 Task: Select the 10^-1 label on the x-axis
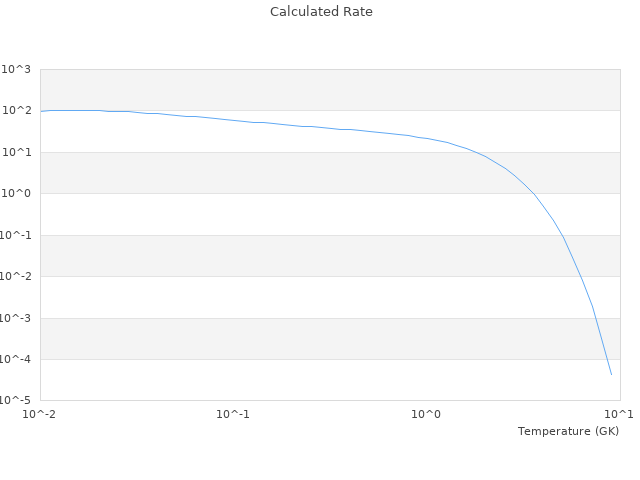(233, 414)
